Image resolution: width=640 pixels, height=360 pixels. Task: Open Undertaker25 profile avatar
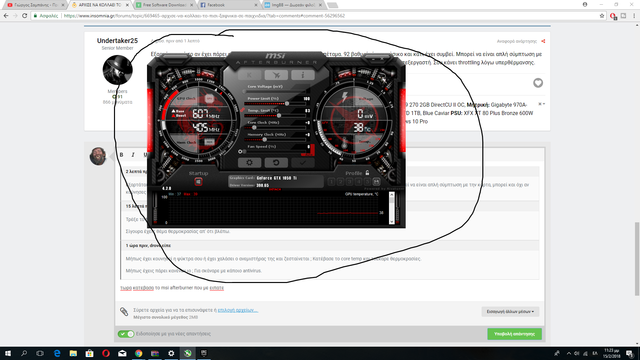click(x=118, y=70)
